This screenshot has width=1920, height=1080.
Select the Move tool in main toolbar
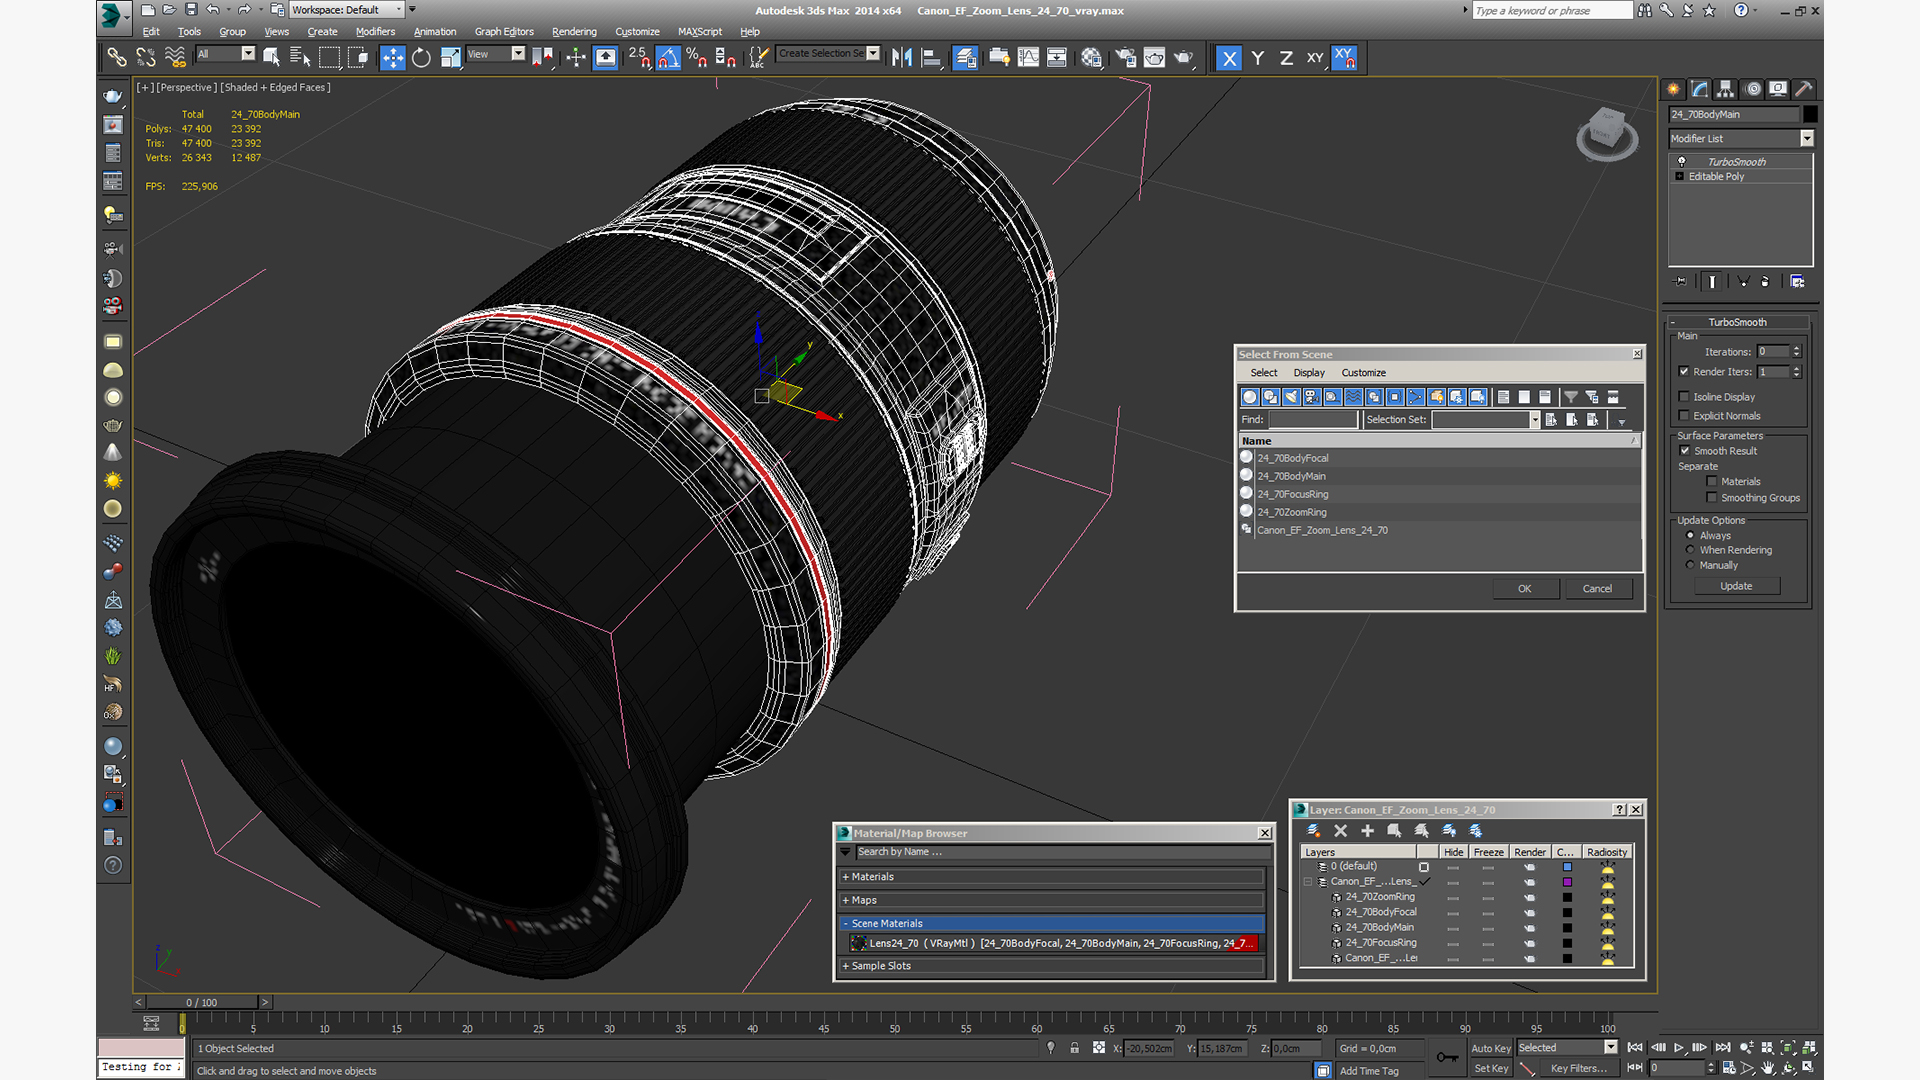(x=392, y=58)
